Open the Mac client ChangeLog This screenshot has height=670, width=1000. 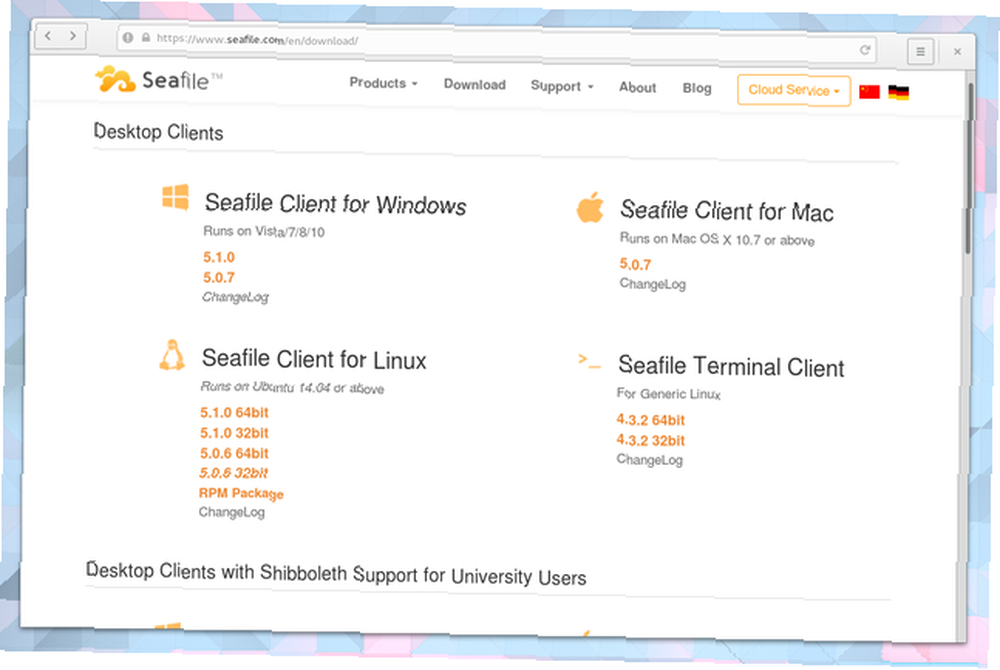652,284
